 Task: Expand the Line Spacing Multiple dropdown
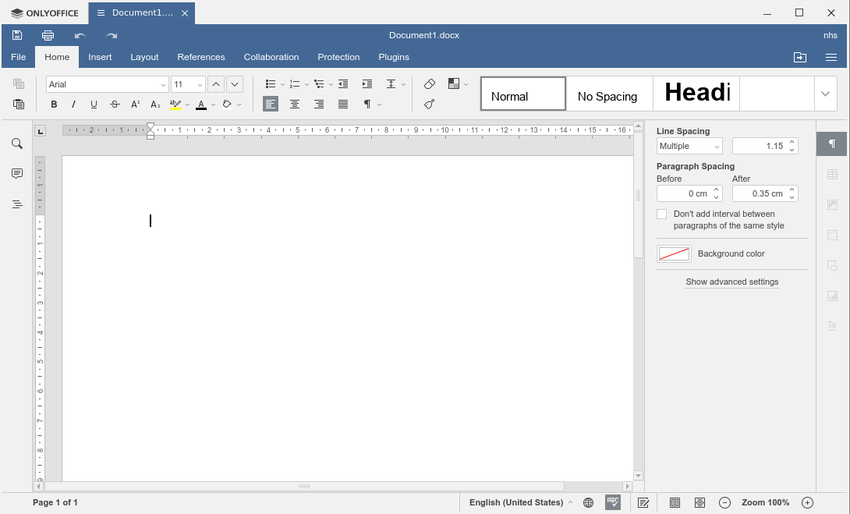pyautogui.click(x=689, y=146)
